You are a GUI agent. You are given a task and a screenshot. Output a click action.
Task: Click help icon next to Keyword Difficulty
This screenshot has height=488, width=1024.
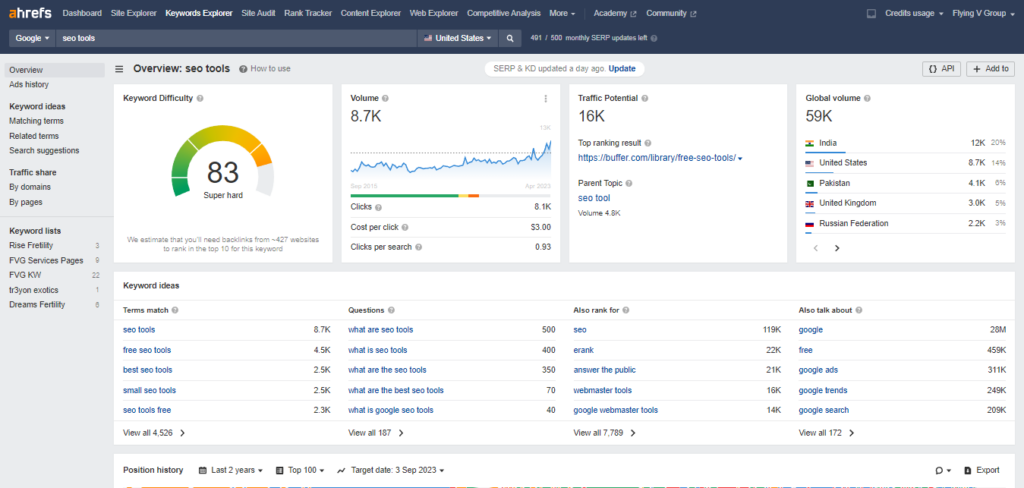tap(200, 98)
